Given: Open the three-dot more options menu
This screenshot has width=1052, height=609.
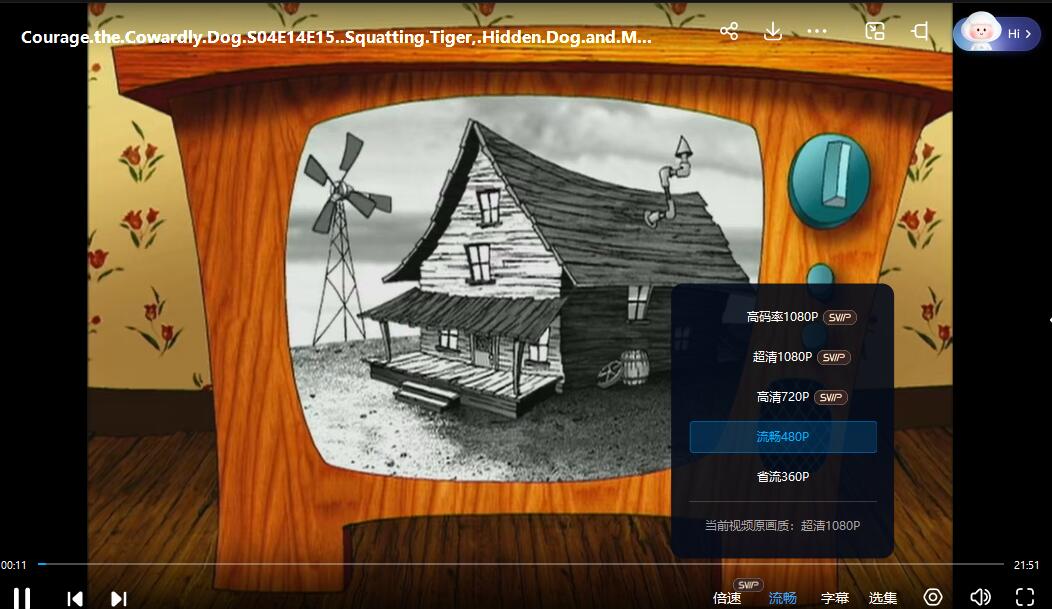Looking at the screenshot, I should pos(817,31).
